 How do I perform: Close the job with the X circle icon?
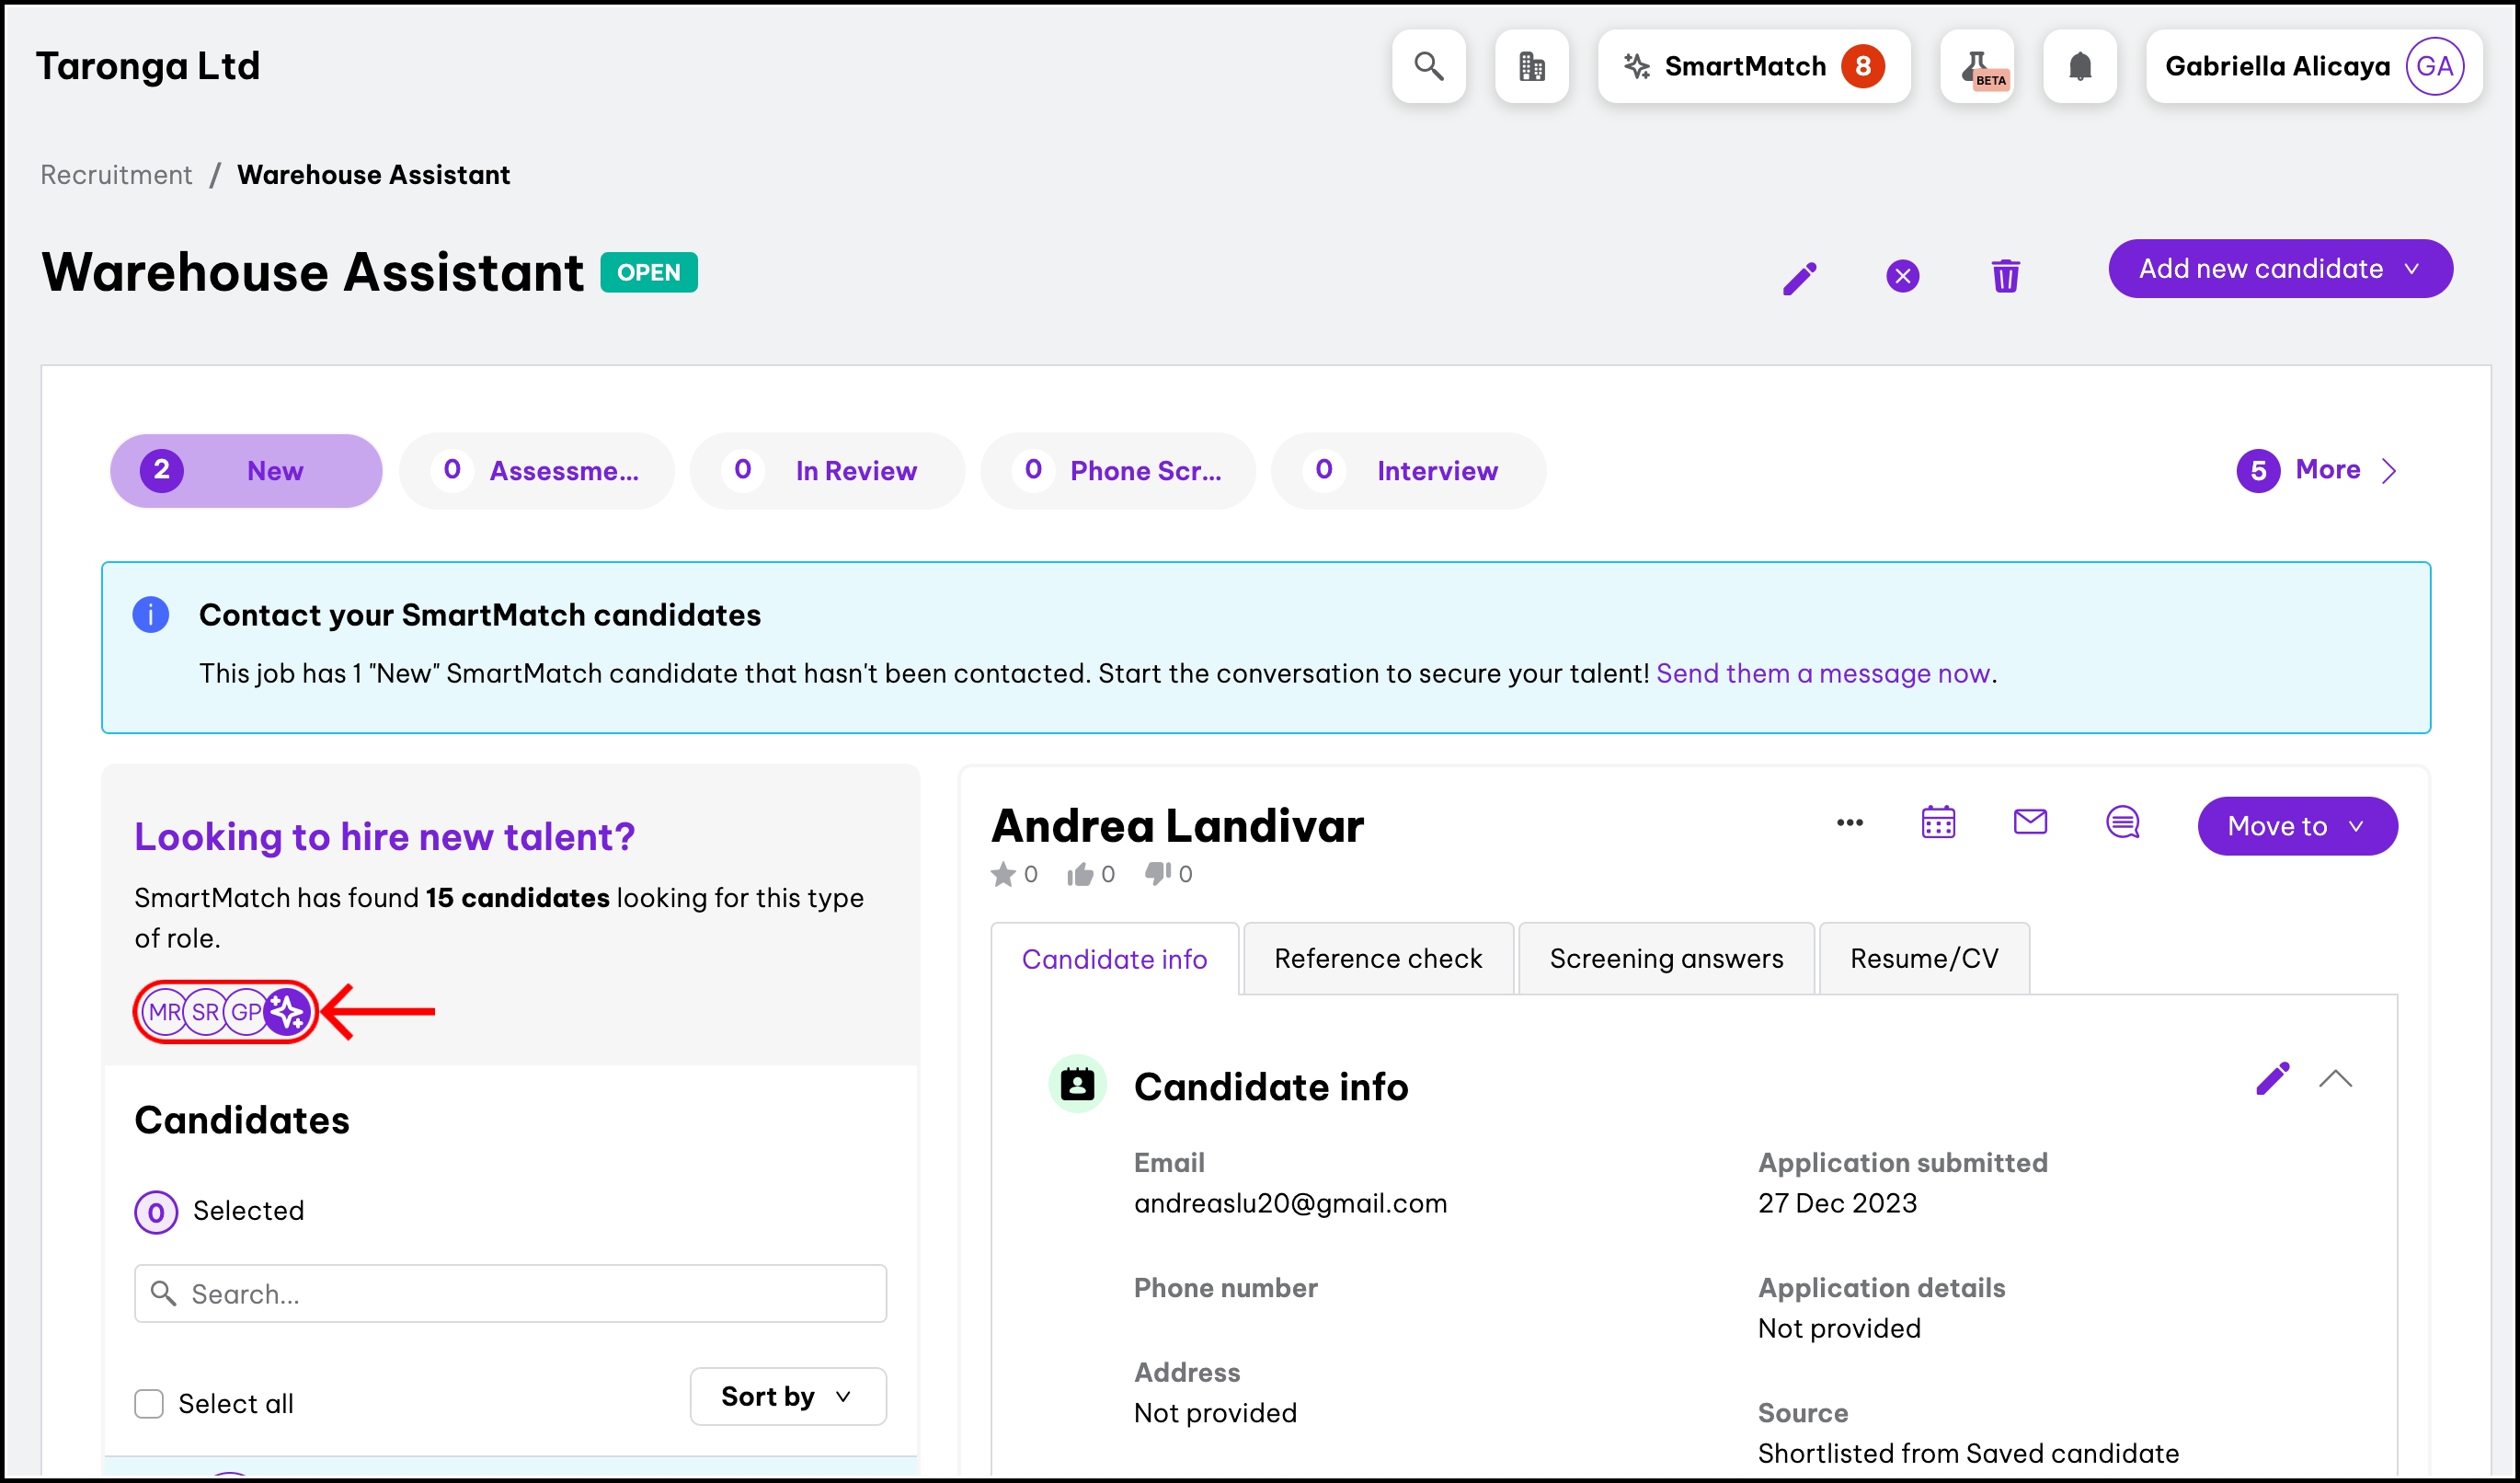[x=1902, y=276]
